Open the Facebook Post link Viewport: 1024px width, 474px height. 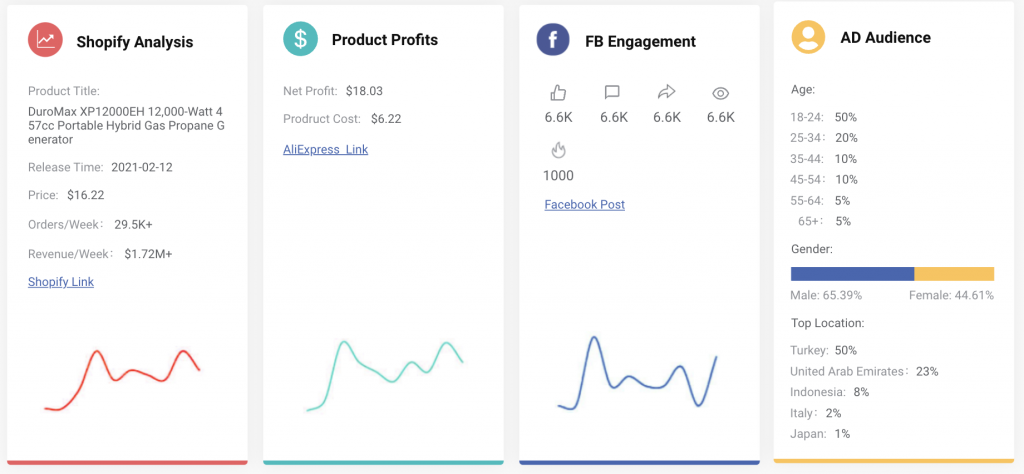[584, 205]
